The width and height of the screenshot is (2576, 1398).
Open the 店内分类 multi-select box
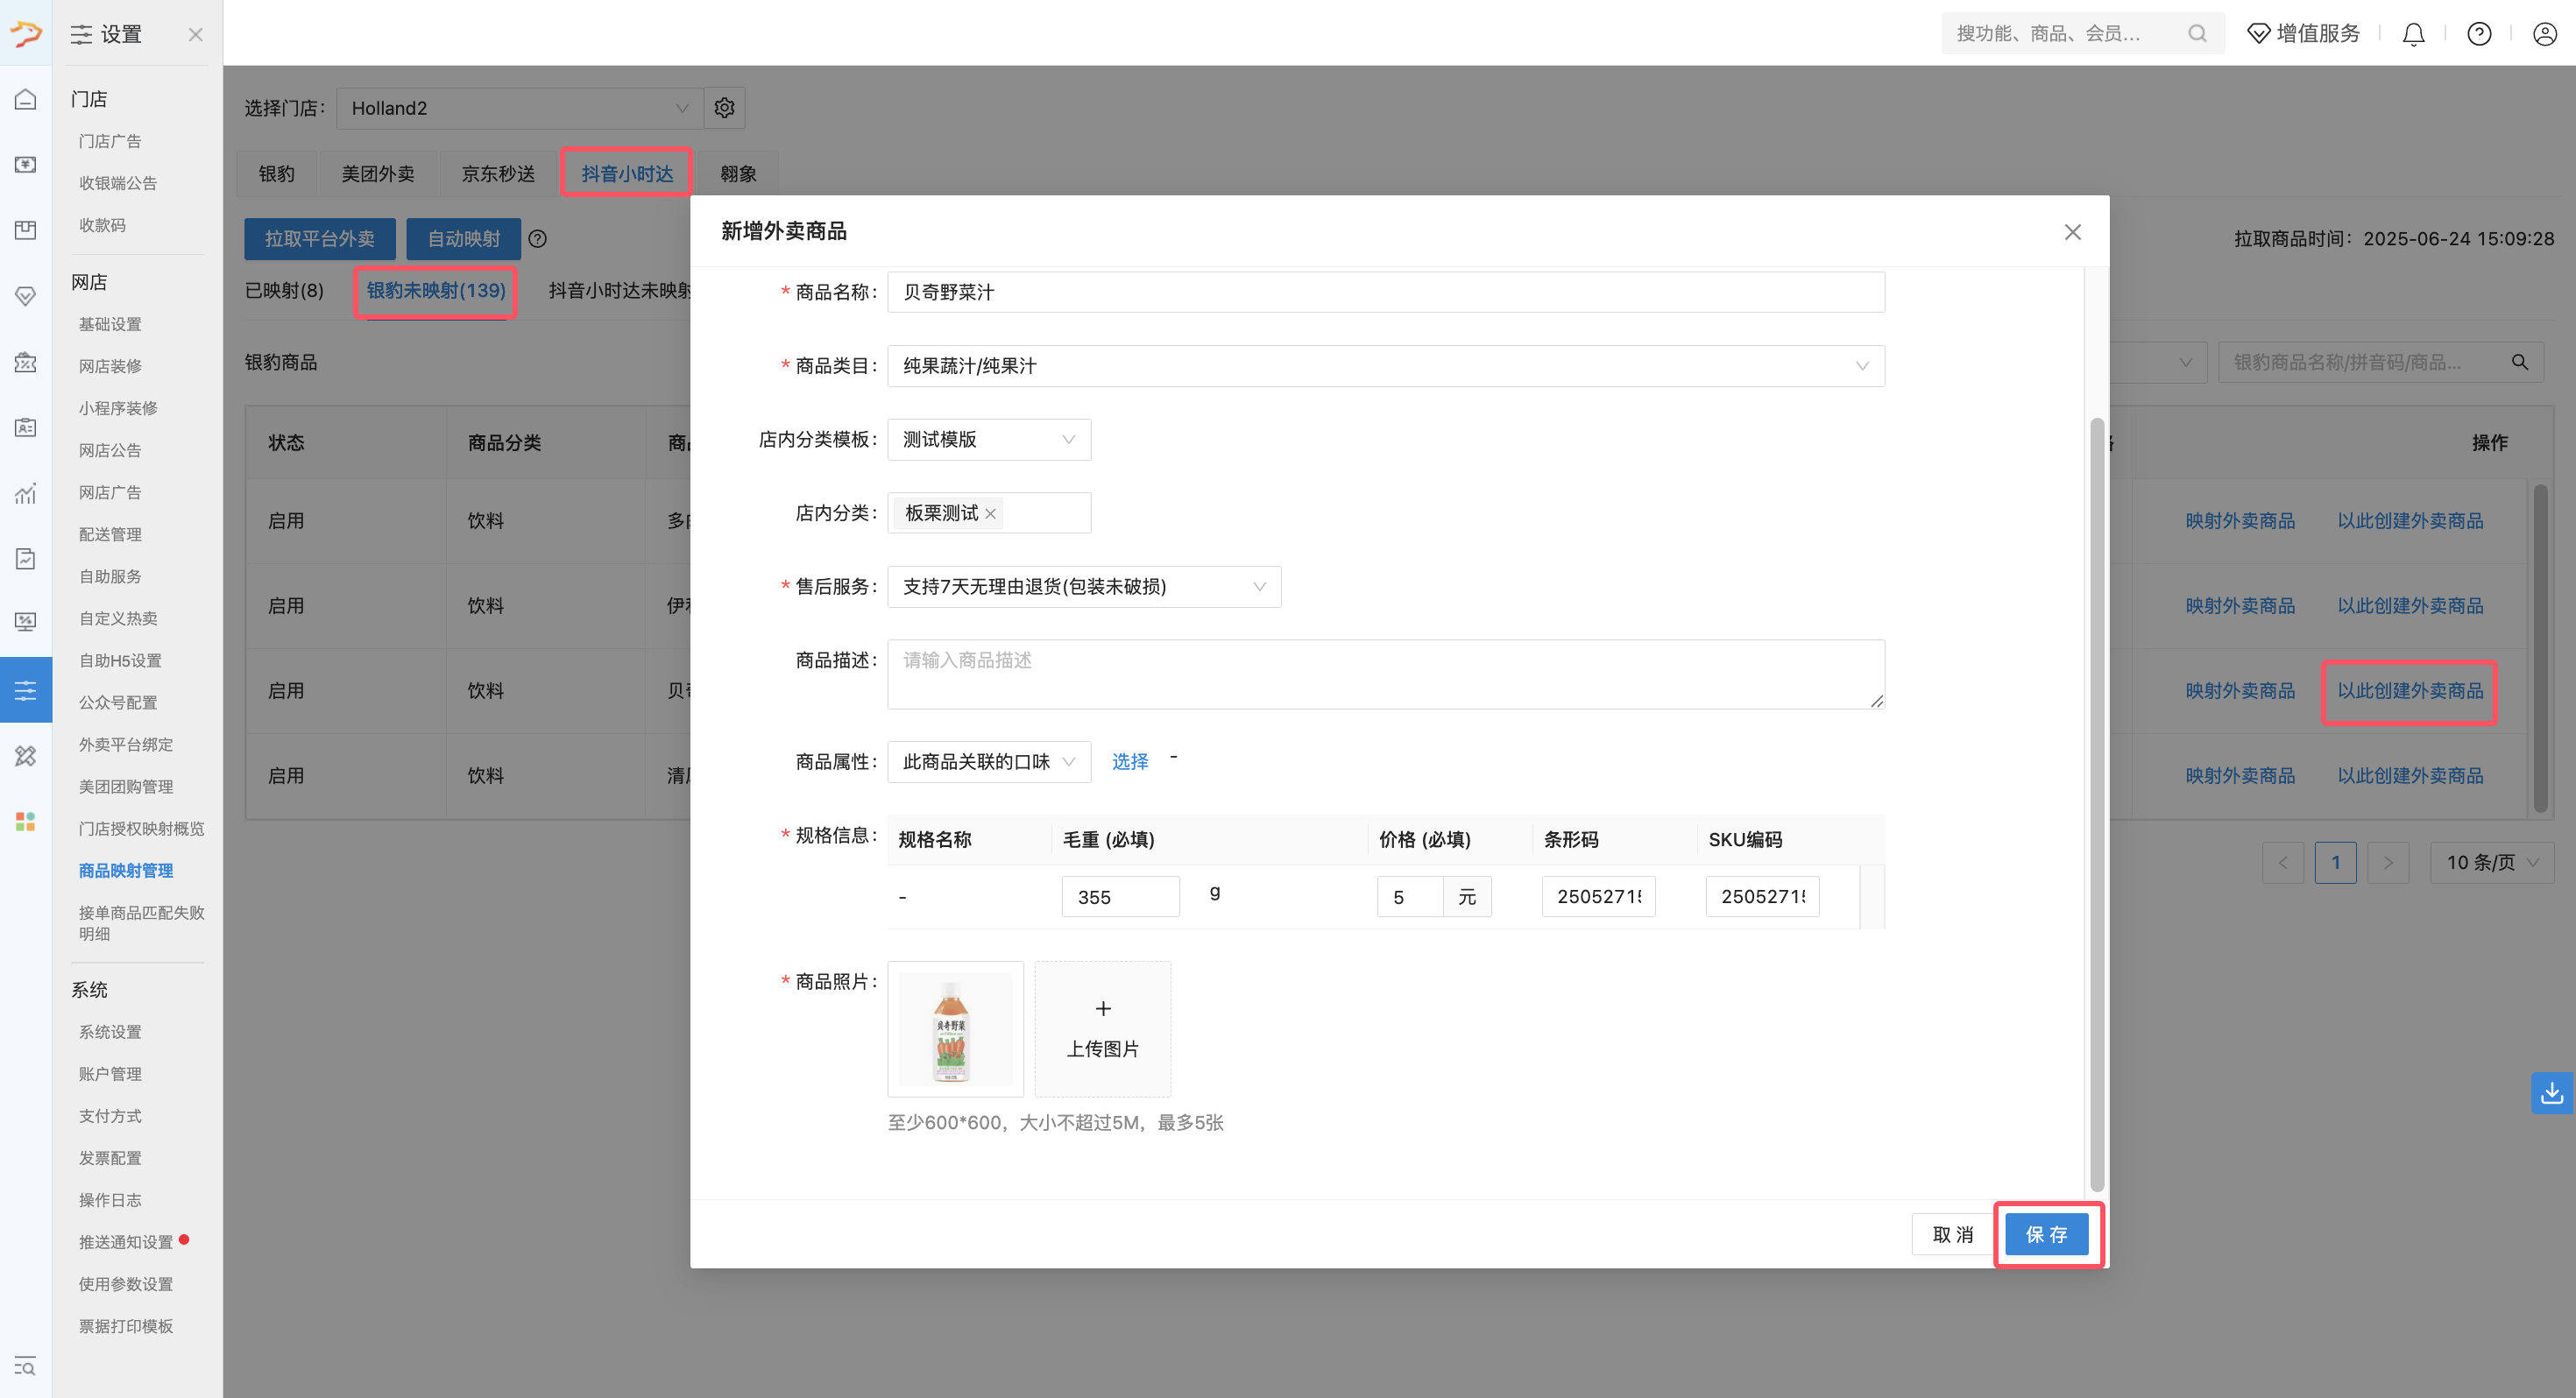tap(989, 513)
